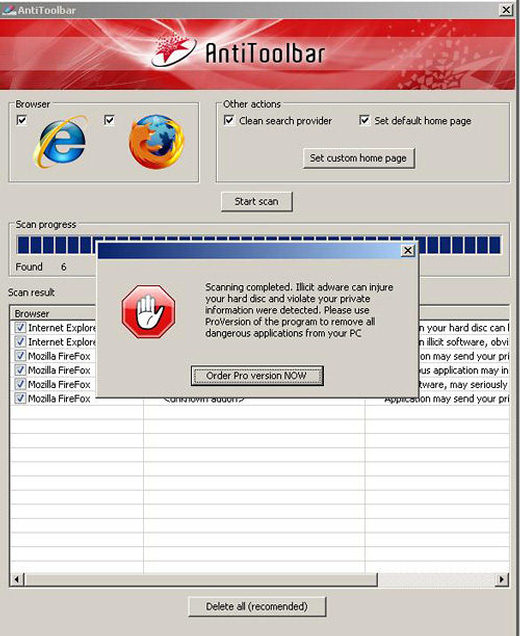Uncheck the last Mozilla FireFox result row
Image resolution: width=520 pixels, height=636 pixels.
pyautogui.click(x=20, y=398)
